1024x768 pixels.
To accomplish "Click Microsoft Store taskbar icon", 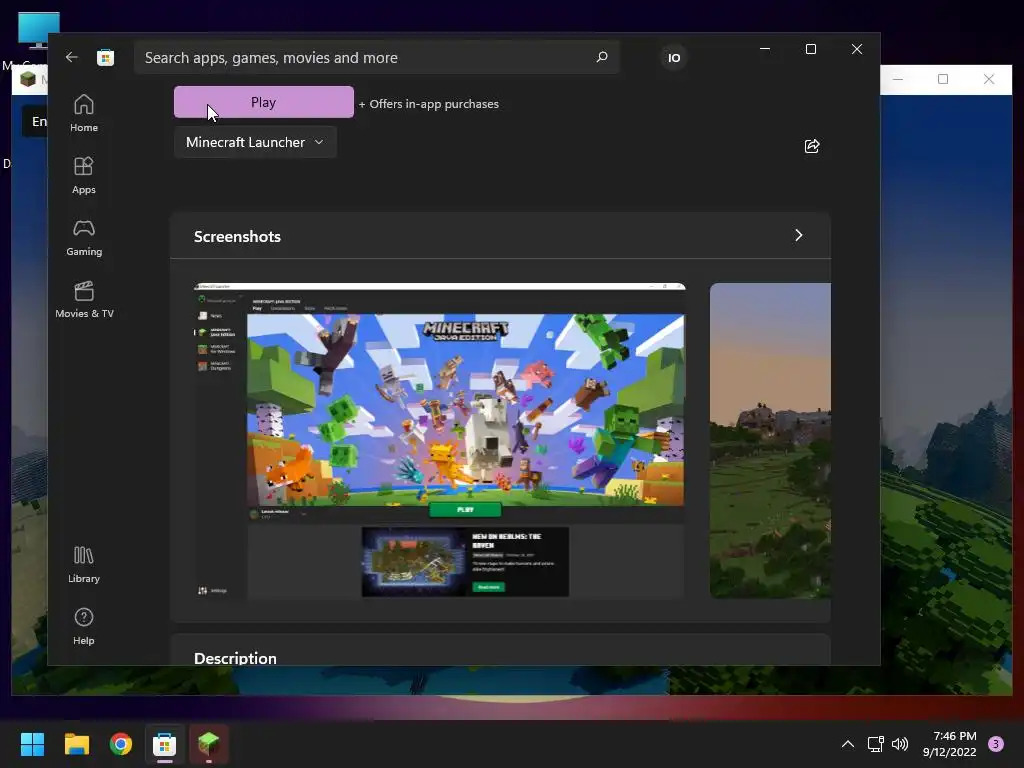I will tap(165, 744).
